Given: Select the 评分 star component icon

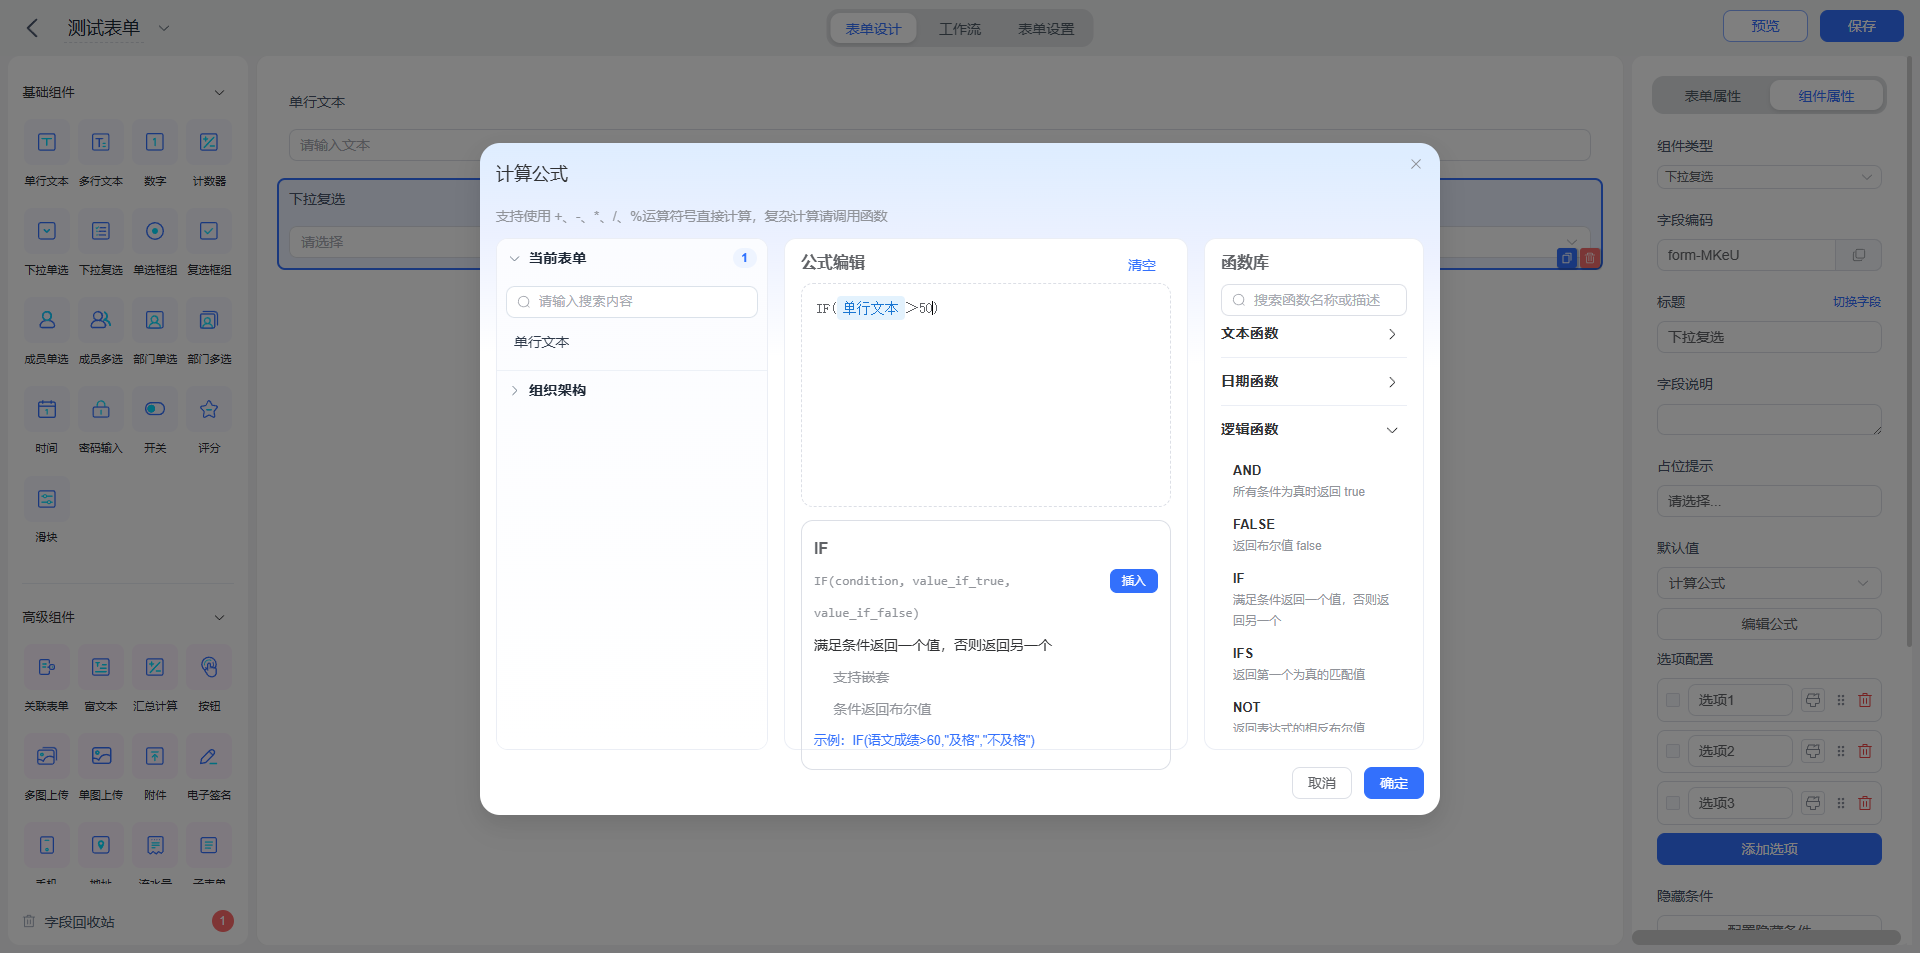Looking at the screenshot, I should coord(209,410).
